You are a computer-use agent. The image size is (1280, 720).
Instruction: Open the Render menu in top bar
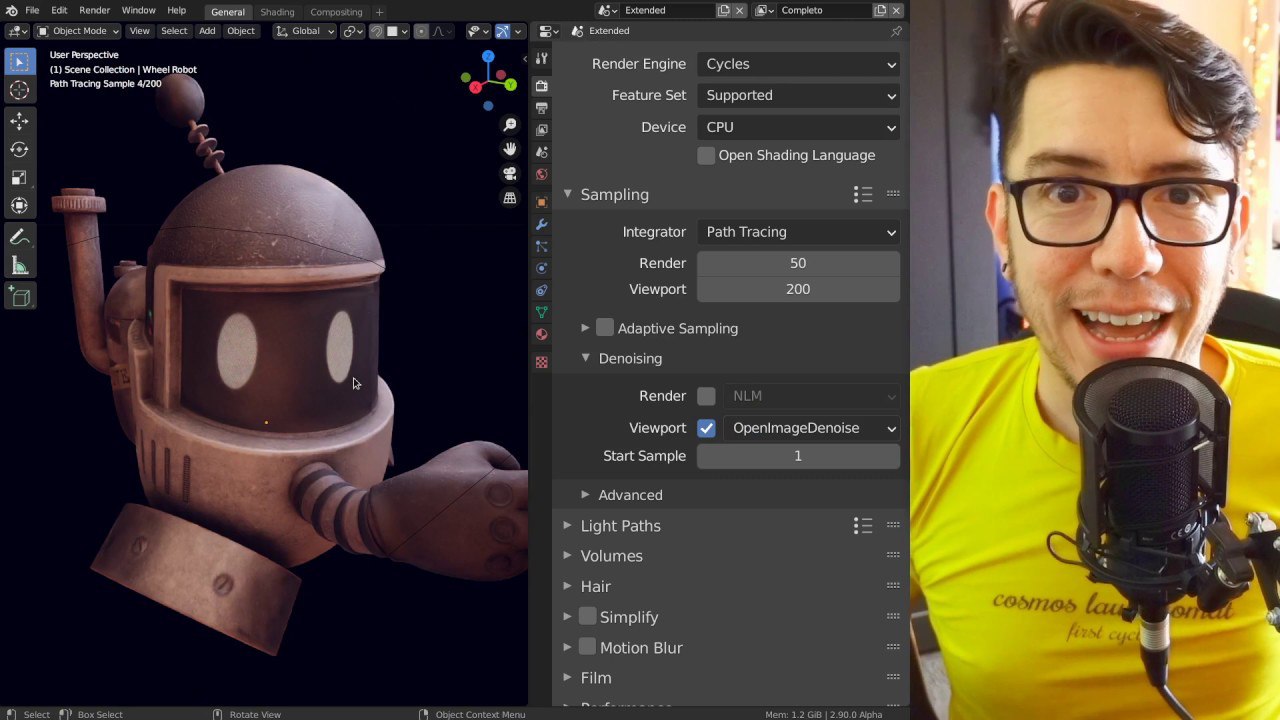point(94,10)
